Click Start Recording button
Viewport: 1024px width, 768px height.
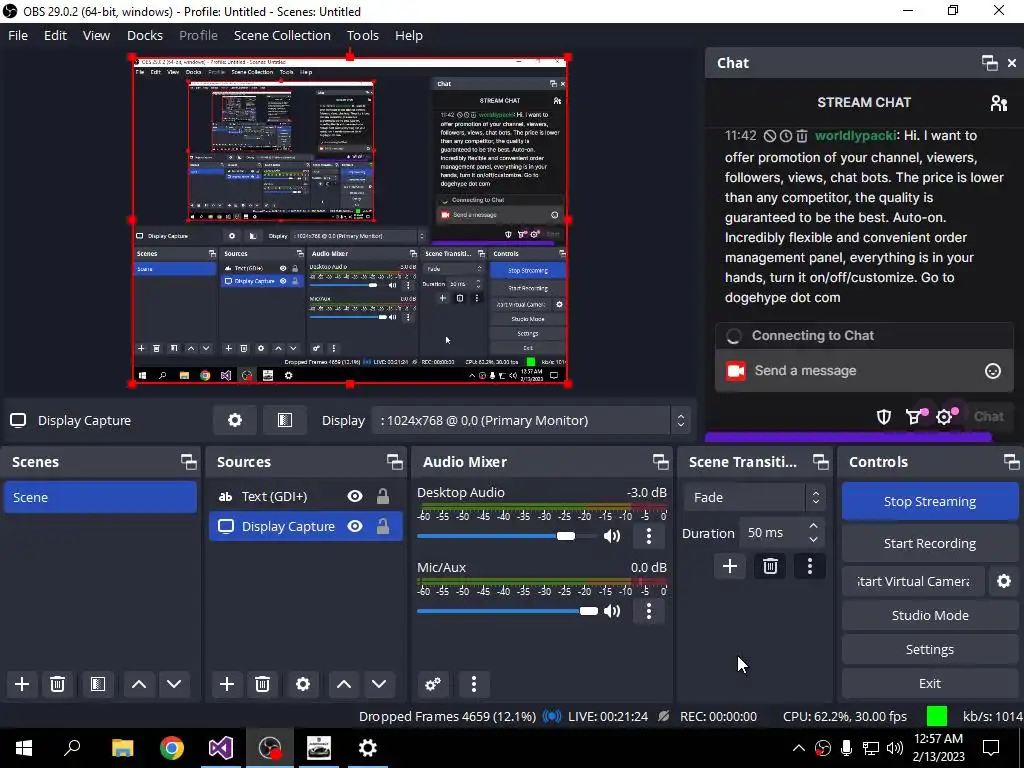click(929, 543)
